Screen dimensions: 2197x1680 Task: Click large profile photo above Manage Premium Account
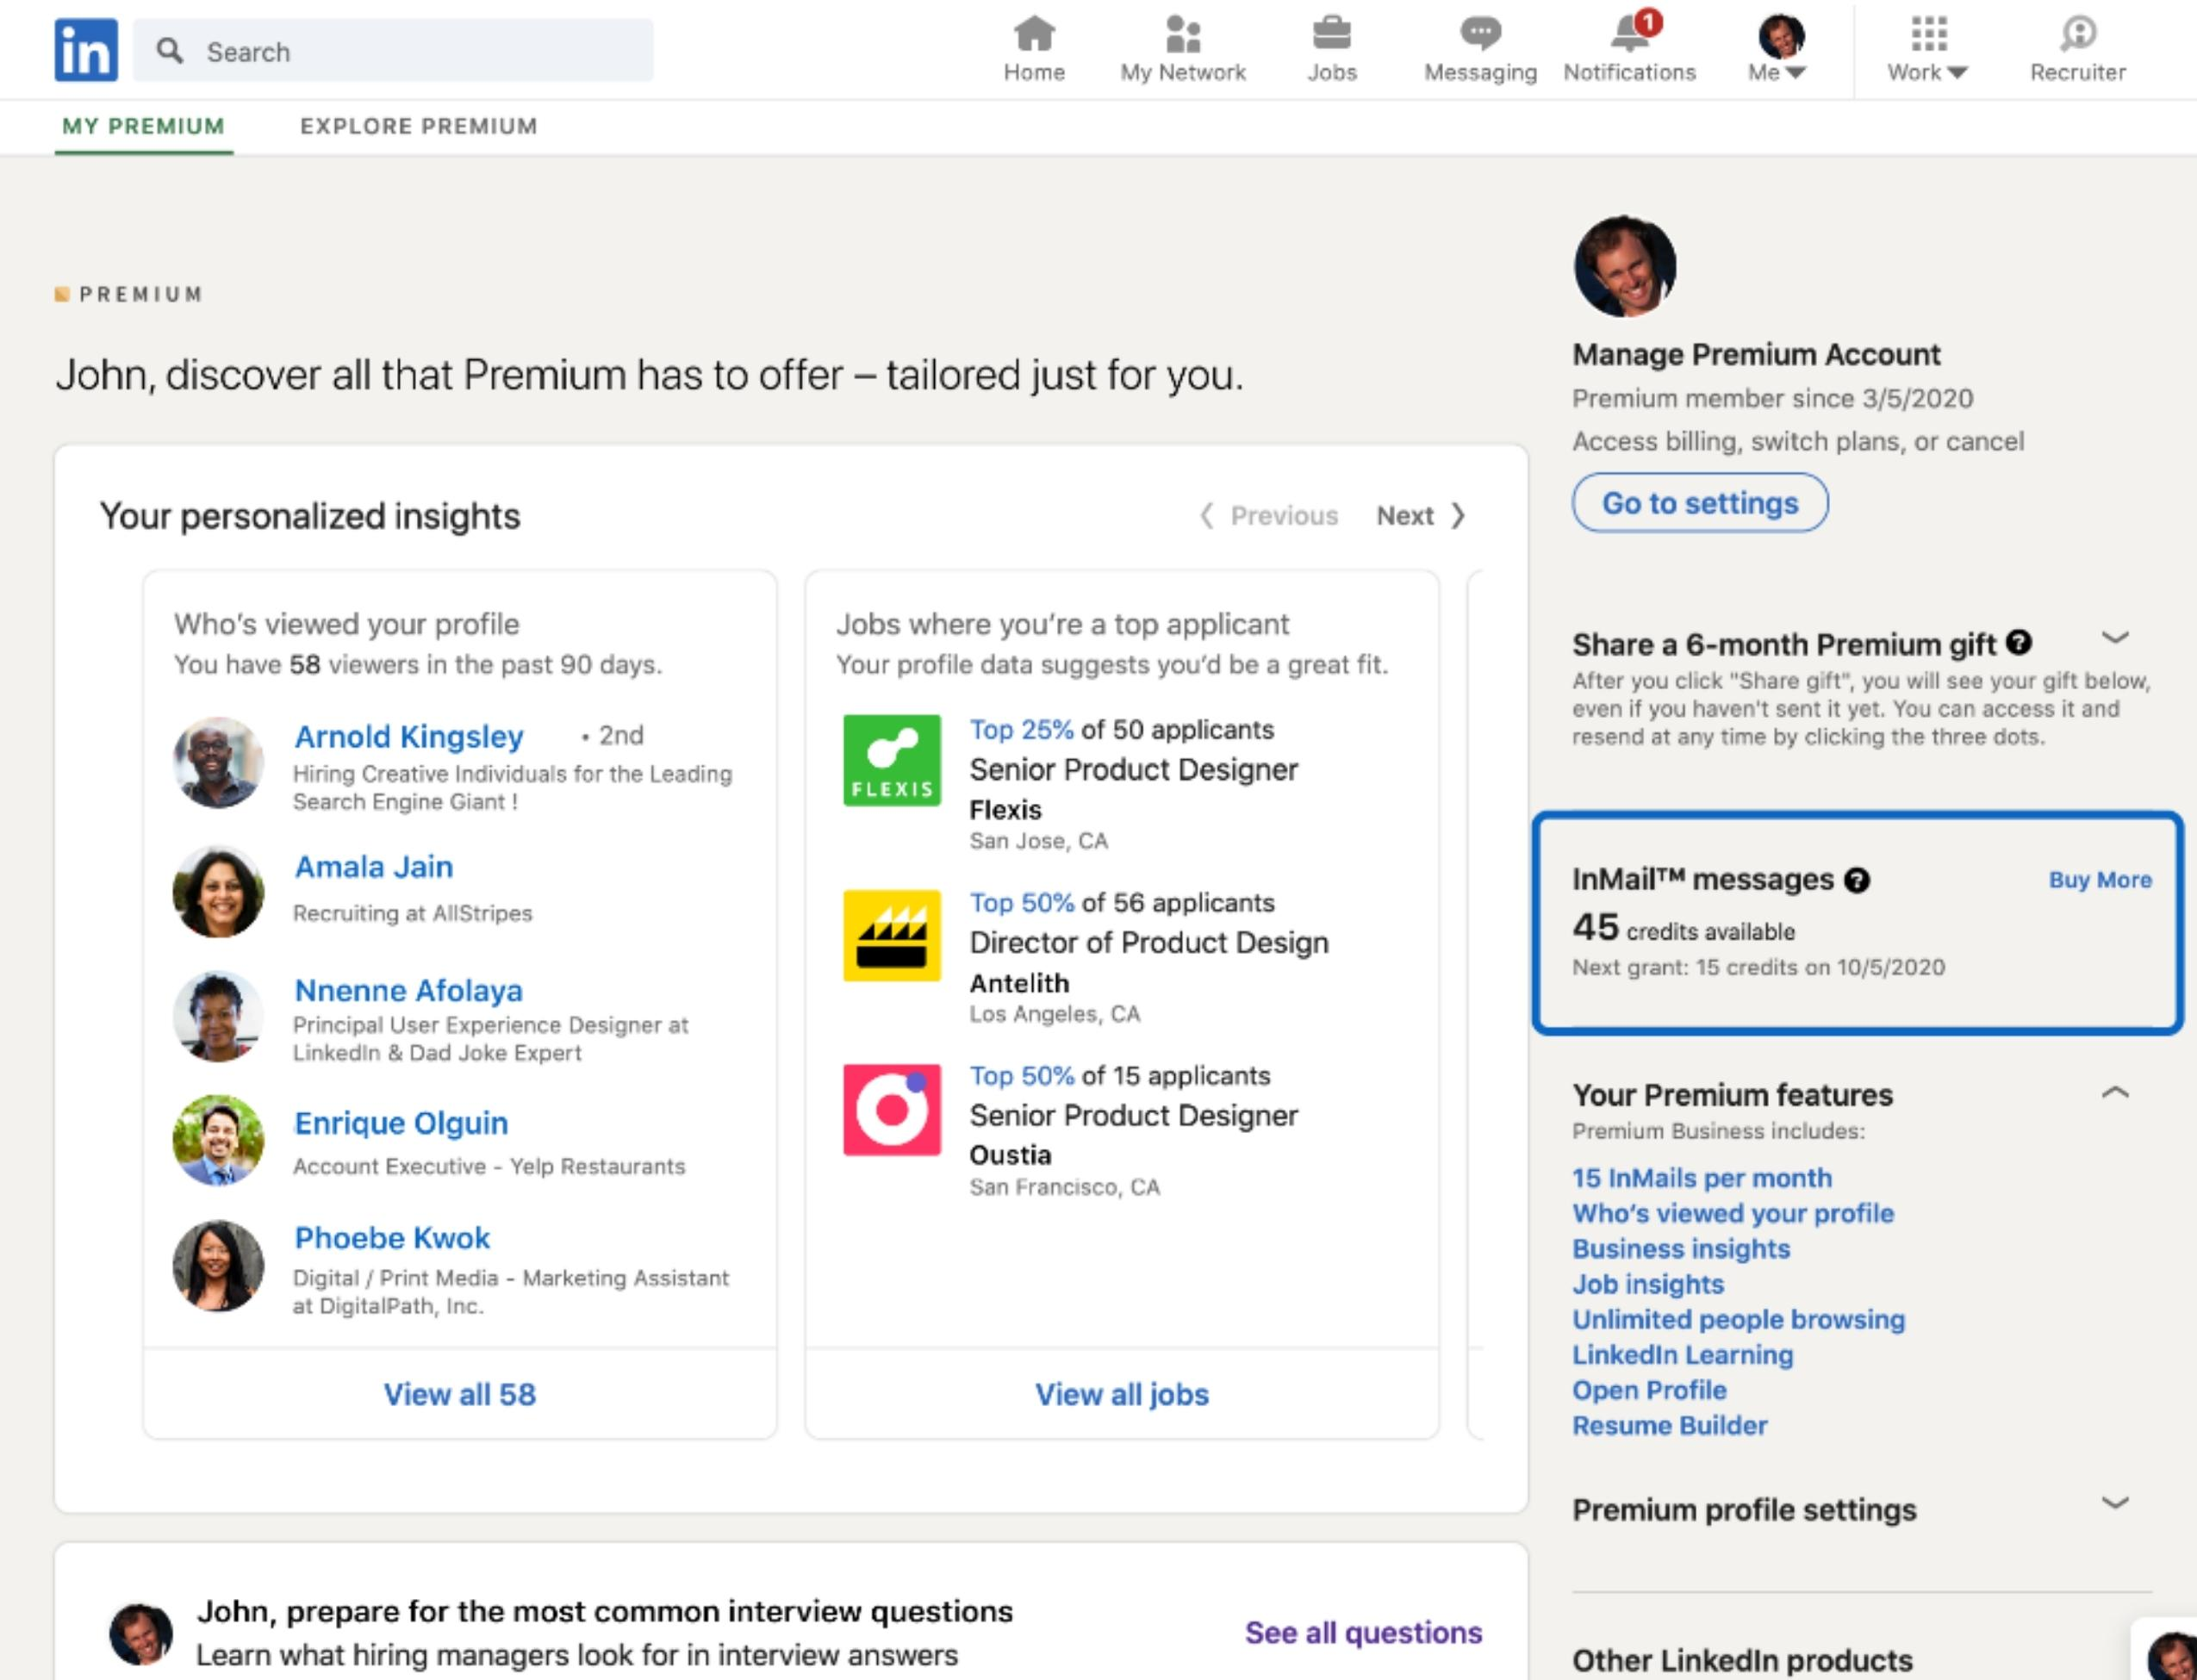tap(1624, 266)
